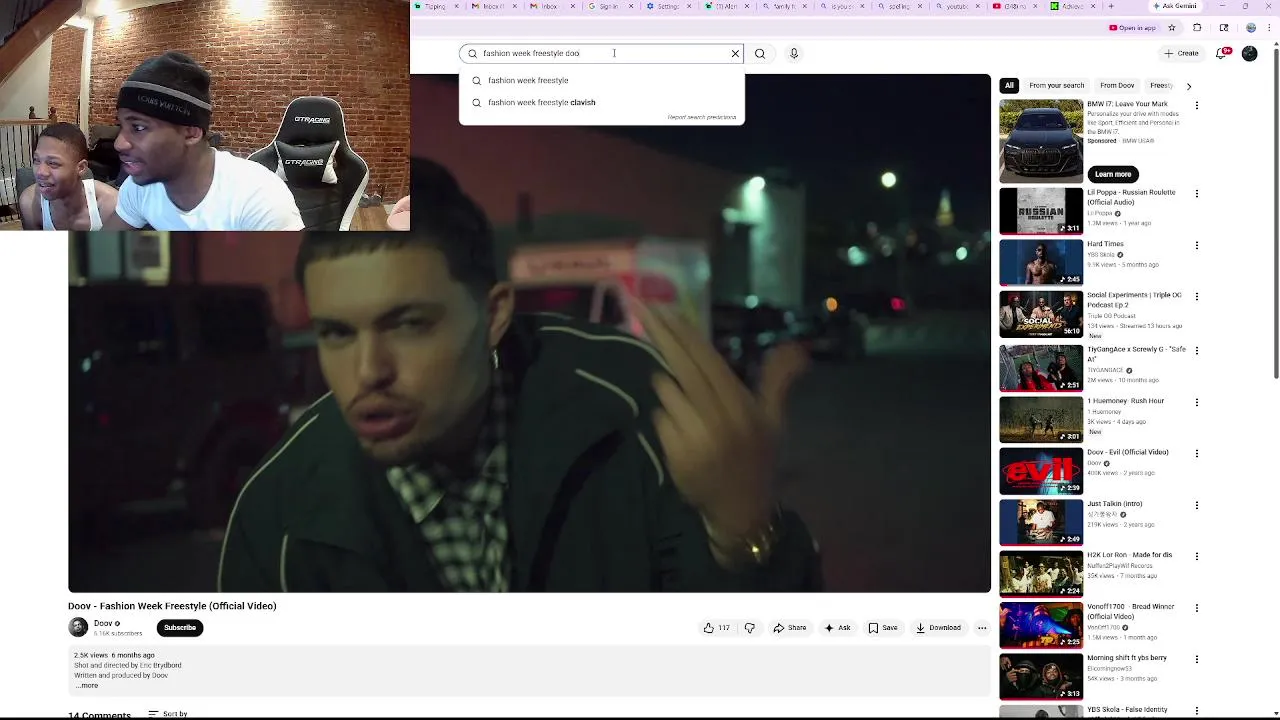Open options menu for Russian Roulette video
1280x720 pixels.
[1197, 193]
